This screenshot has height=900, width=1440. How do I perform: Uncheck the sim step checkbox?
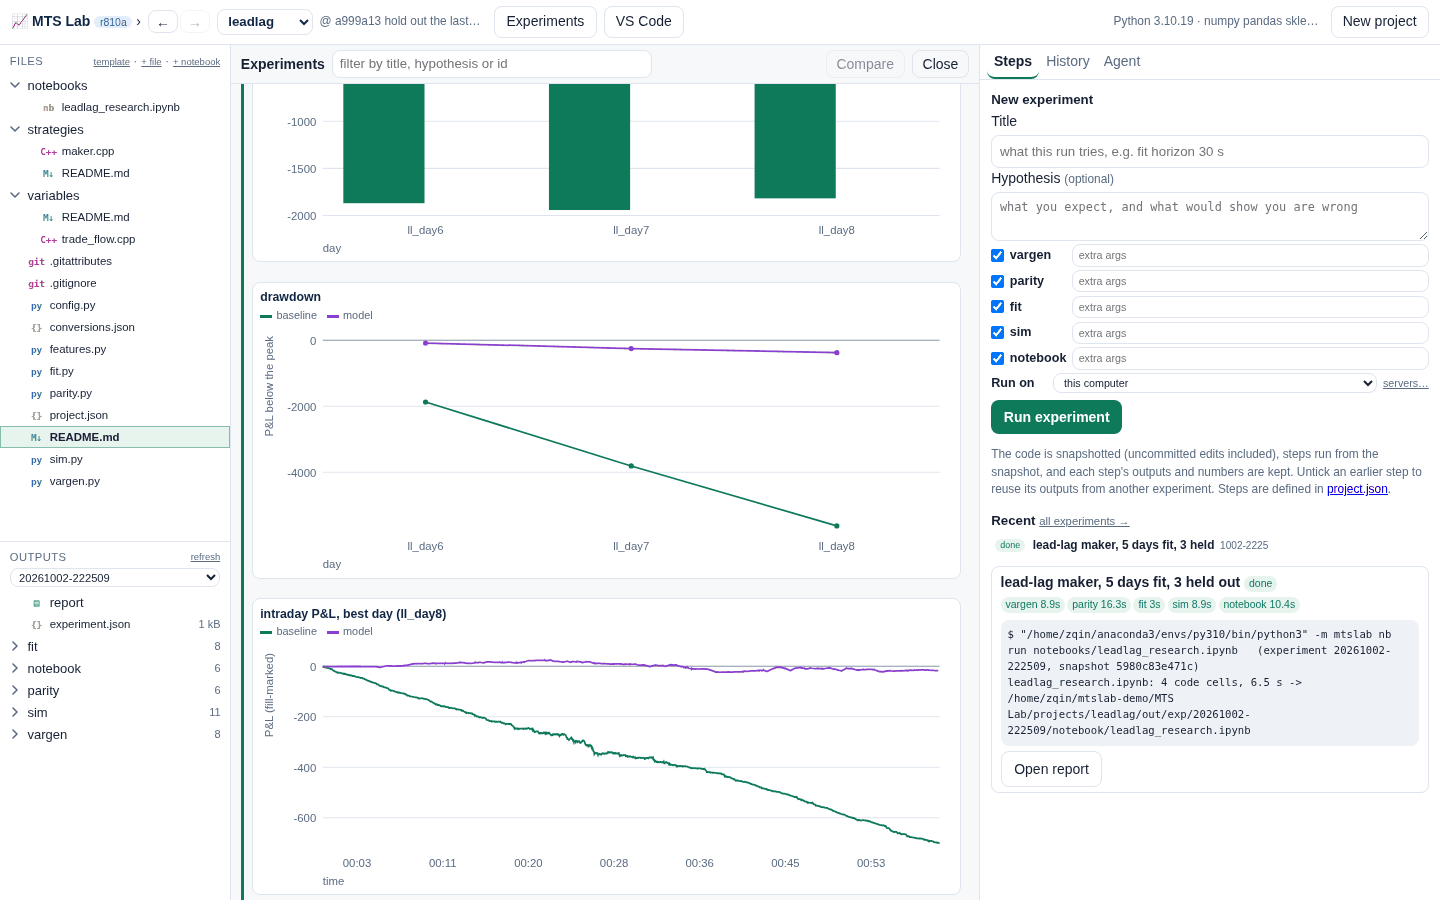[x=997, y=332]
